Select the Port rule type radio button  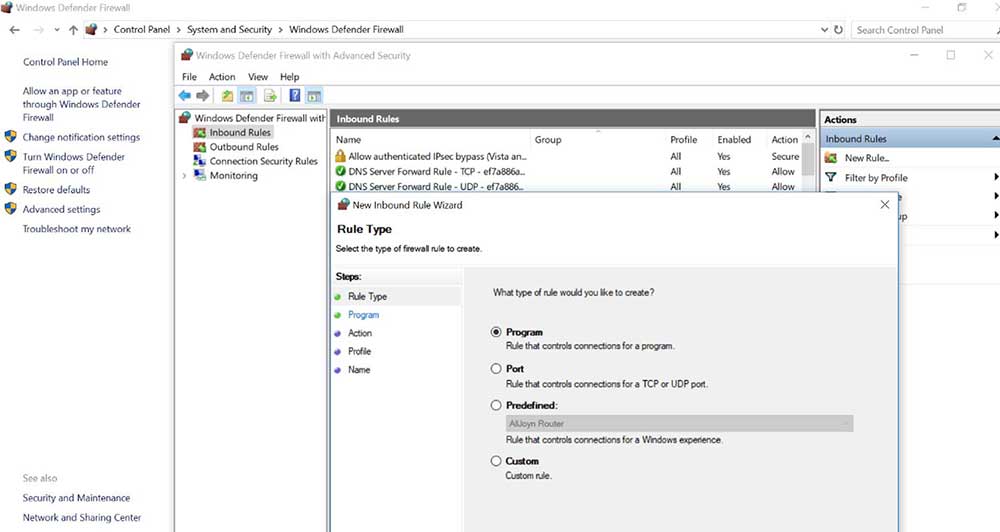point(496,369)
